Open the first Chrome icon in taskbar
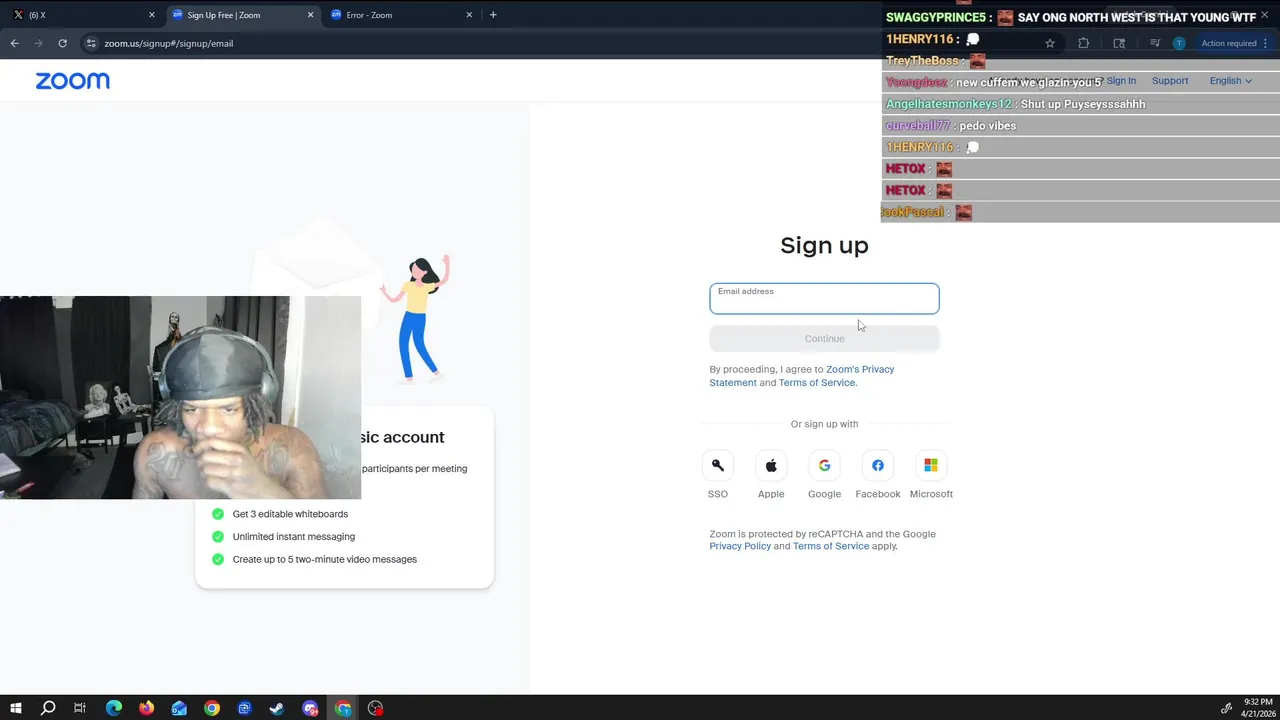The width and height of the screenshot is (1280, 720). (x=212, y=708)
